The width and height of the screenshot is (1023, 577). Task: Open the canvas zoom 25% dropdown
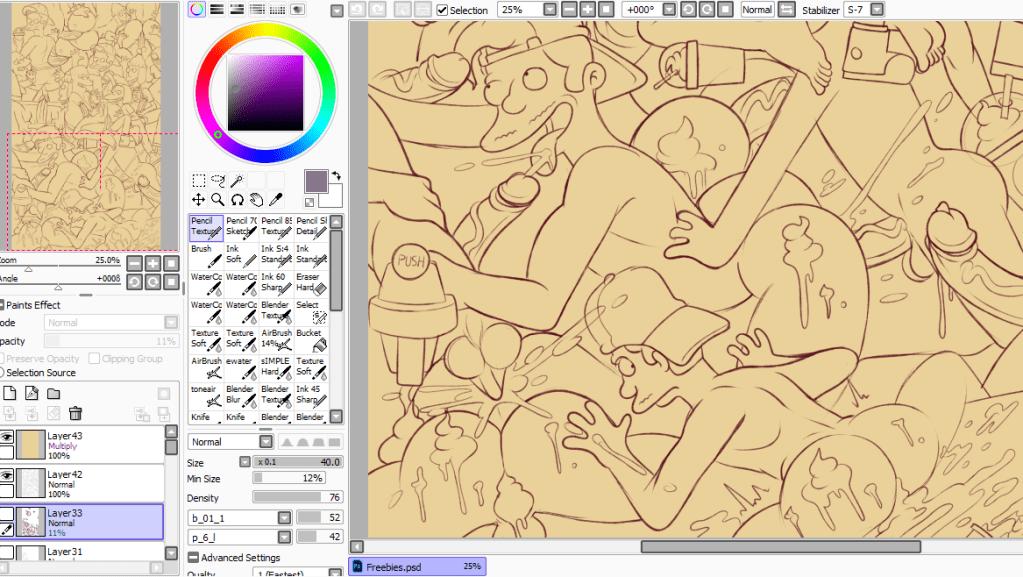pyautogui.click(x=549, y=10)
